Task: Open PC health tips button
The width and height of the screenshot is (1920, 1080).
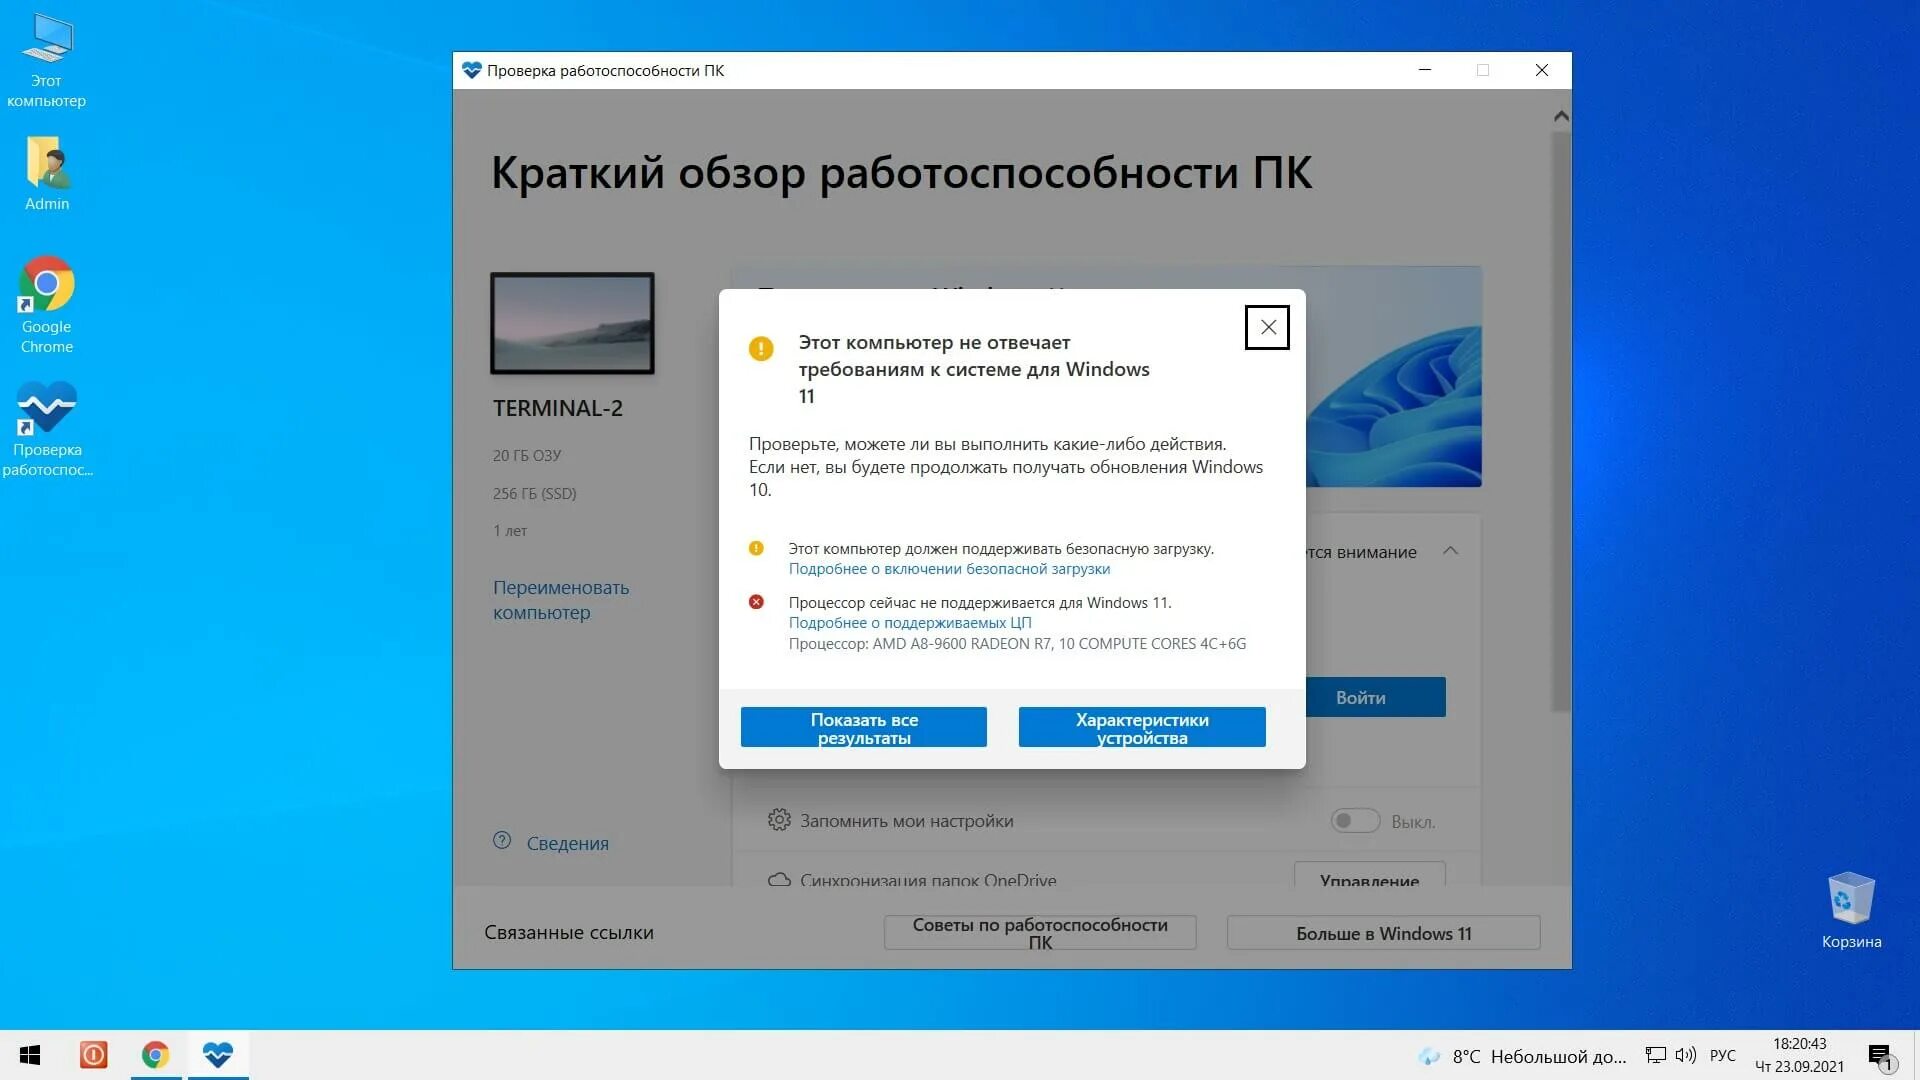Action: tap(1040, 932)
